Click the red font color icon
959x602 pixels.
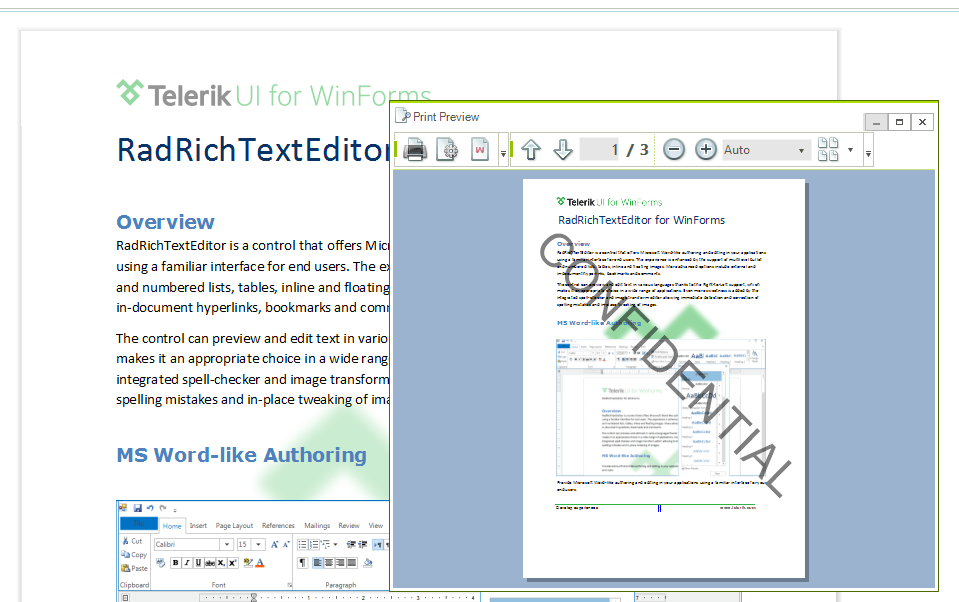pyautogui.click(x=260, y=563)
